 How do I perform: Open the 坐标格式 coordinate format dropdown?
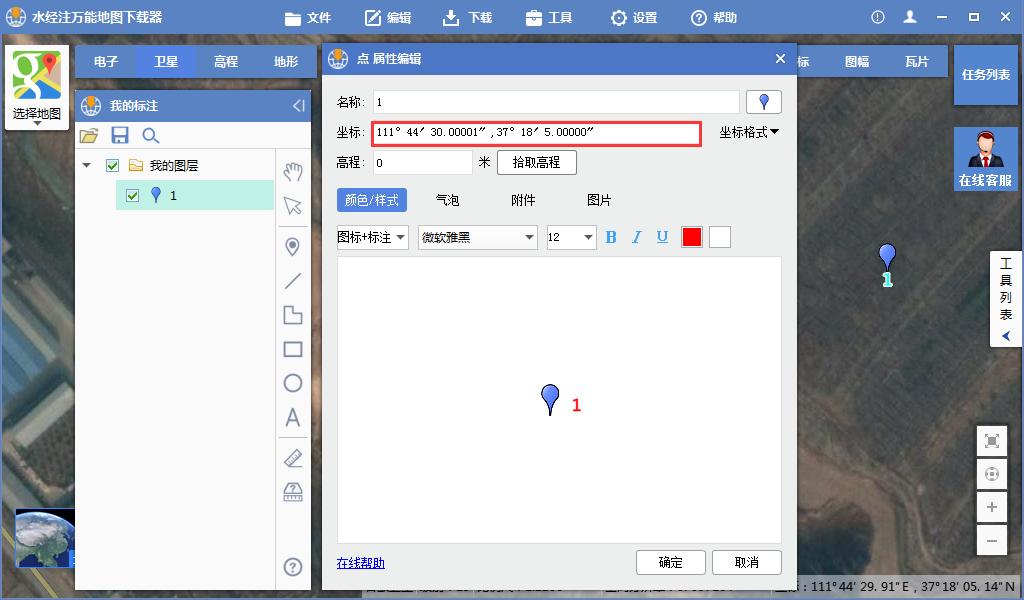point(748,133)
